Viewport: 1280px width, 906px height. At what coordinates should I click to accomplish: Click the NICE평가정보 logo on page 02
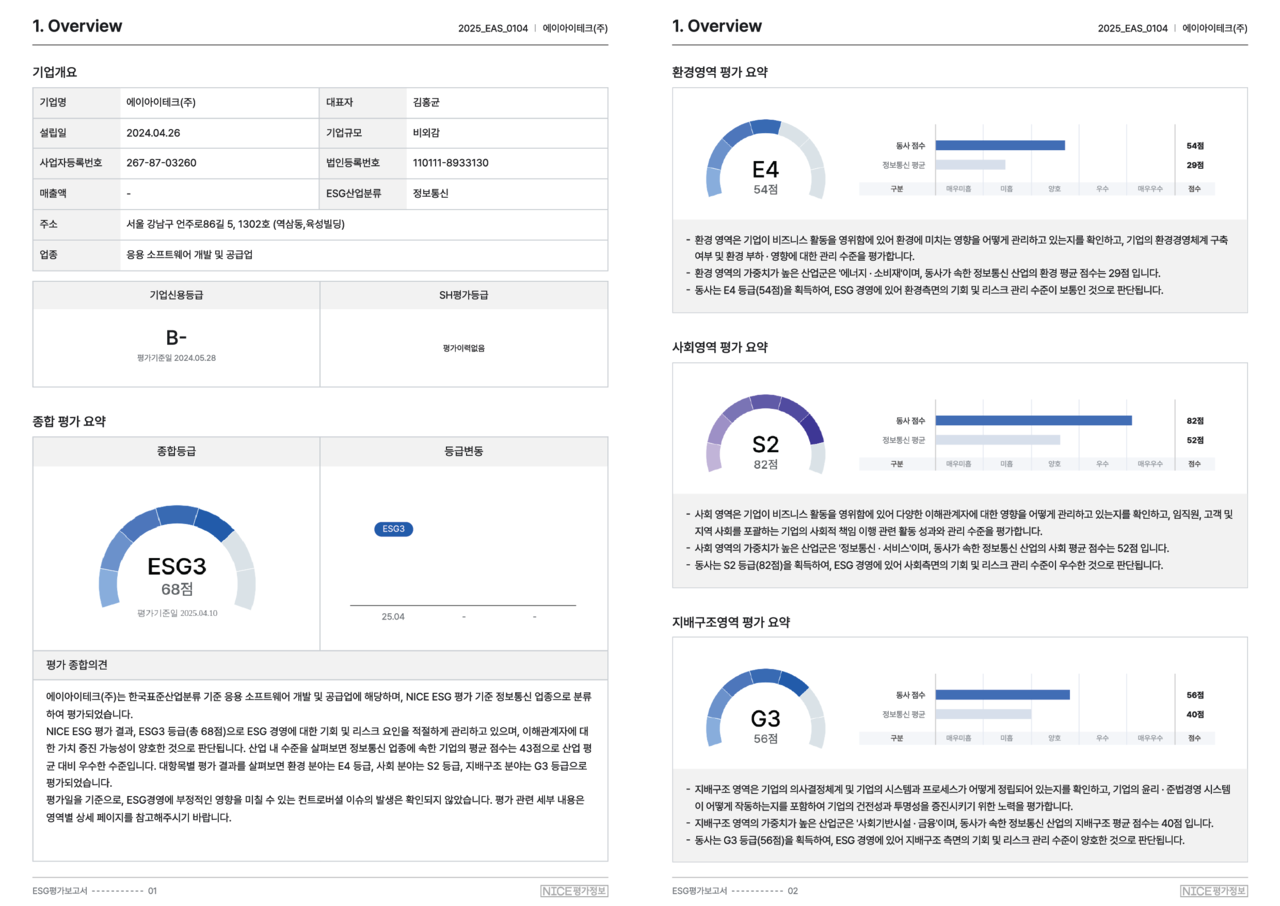coord(1214,891)
